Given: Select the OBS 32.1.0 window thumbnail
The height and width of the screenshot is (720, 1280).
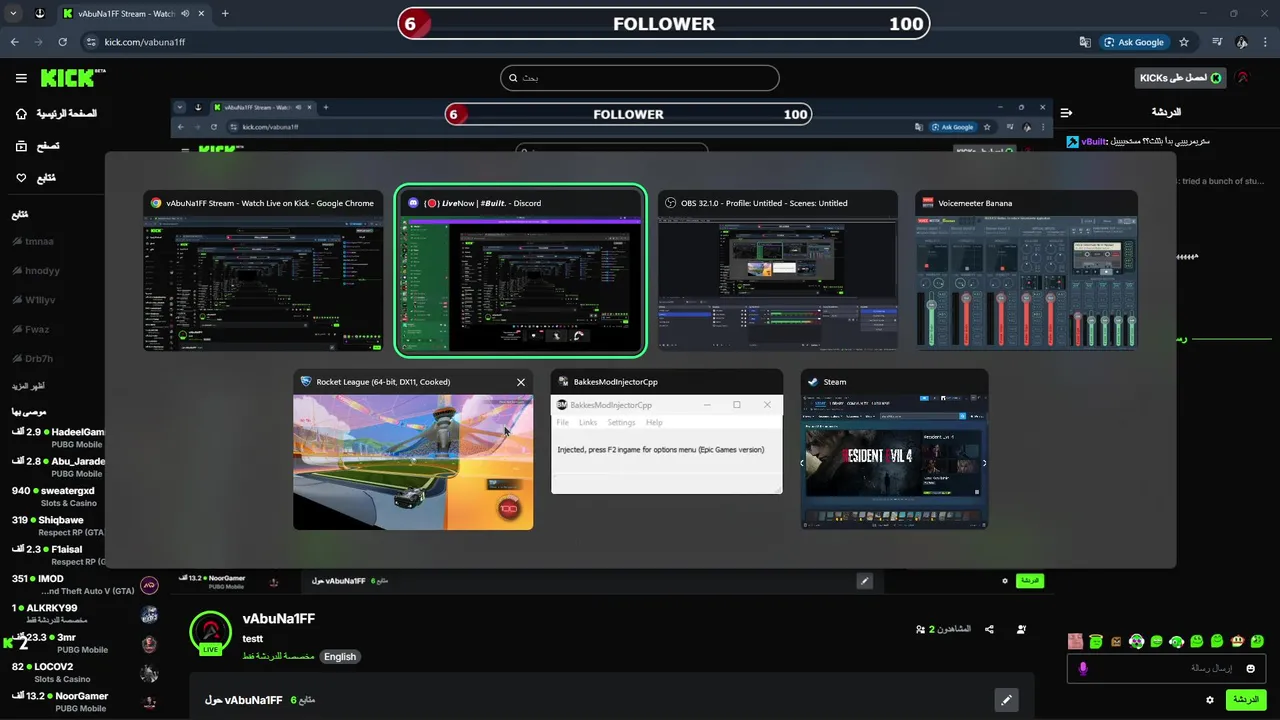Looking at the screenshot, I should click(778, 270).
